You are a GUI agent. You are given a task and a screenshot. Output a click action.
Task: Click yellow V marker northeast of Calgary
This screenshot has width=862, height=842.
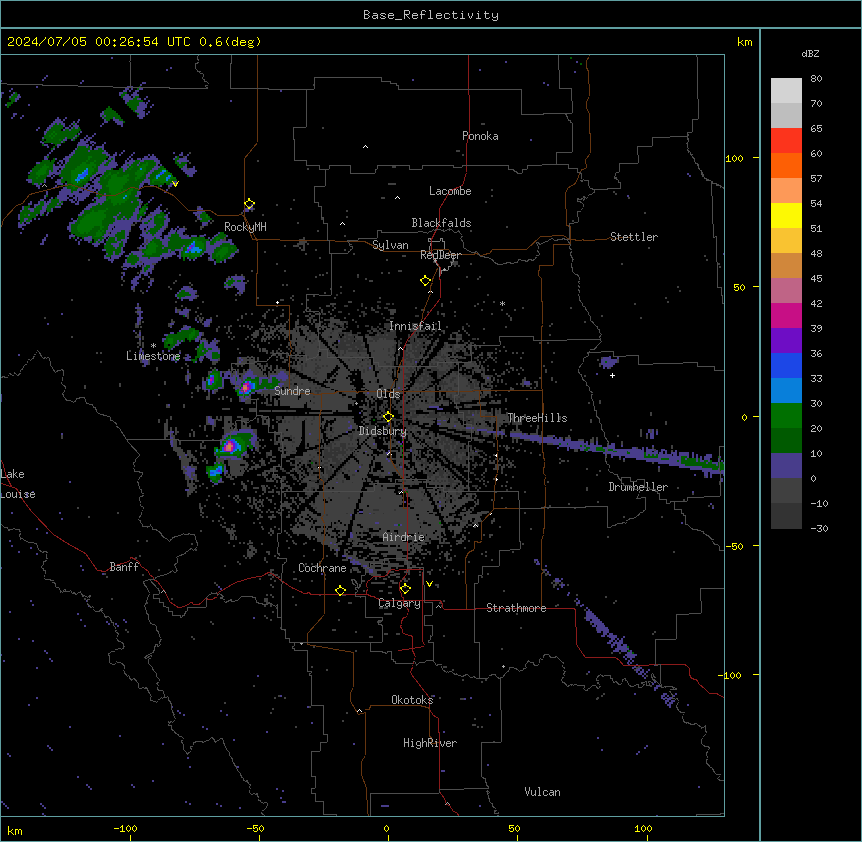coord(429,584)
